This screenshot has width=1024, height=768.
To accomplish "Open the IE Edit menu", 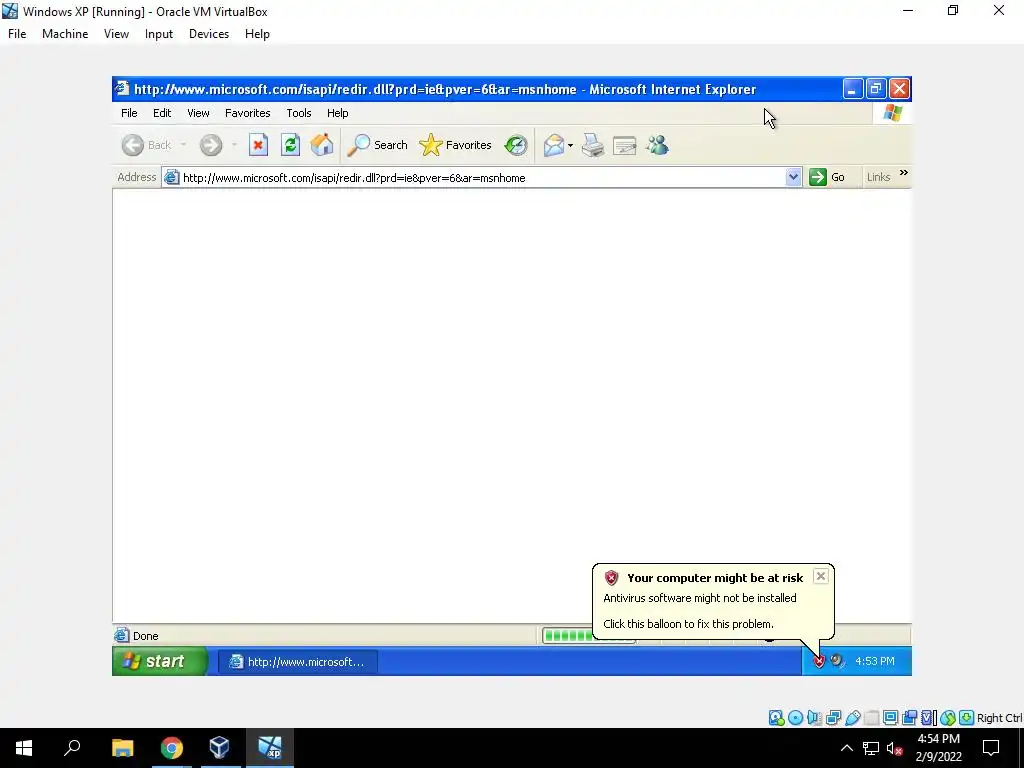I will pos(162,113).
